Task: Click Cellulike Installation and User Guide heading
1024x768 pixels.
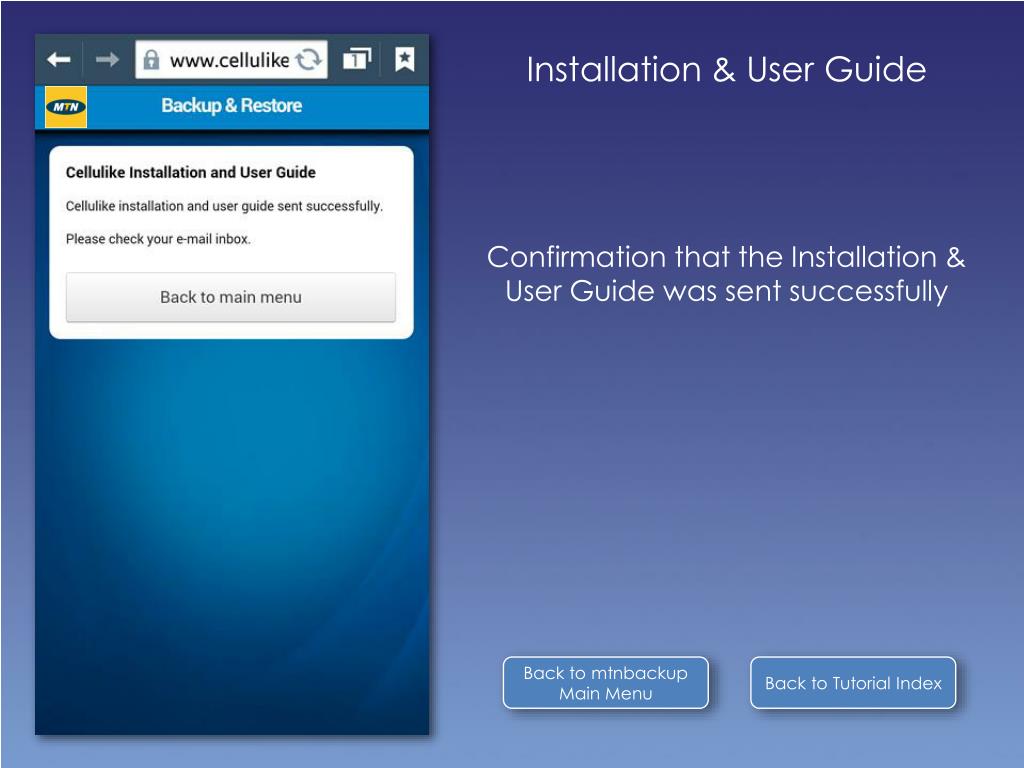Action: pyautogui.click(x=191, y=172)
